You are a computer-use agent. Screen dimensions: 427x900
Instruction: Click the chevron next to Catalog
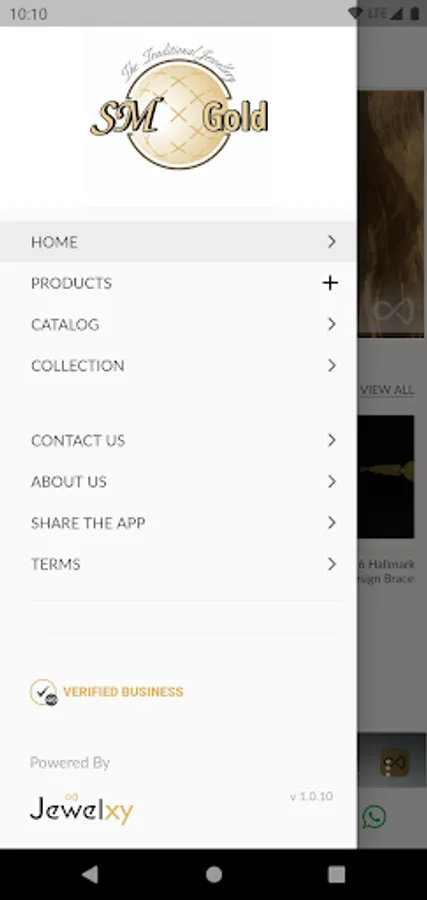(332, 324)
